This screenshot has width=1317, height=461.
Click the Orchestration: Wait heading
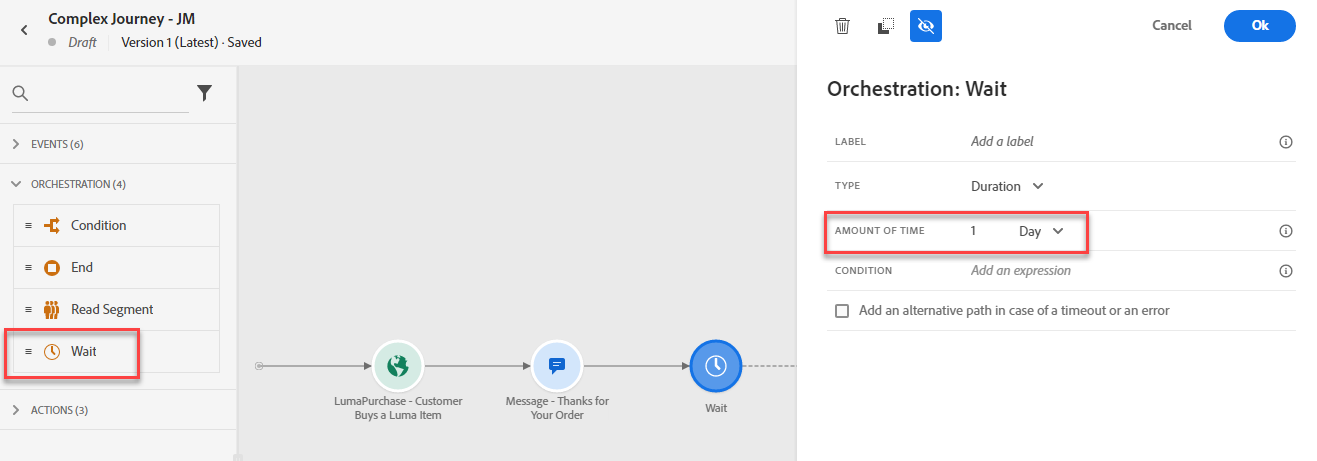917,89
